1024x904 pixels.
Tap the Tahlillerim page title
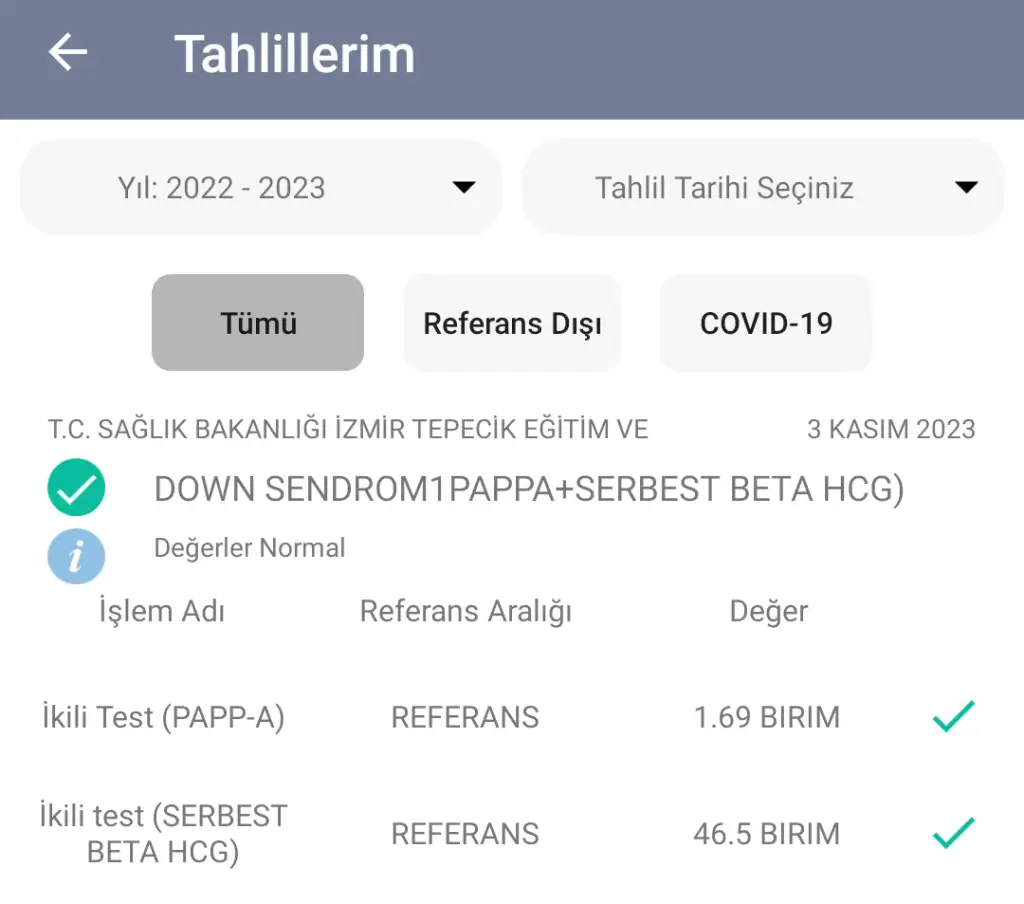coord(294,53)
